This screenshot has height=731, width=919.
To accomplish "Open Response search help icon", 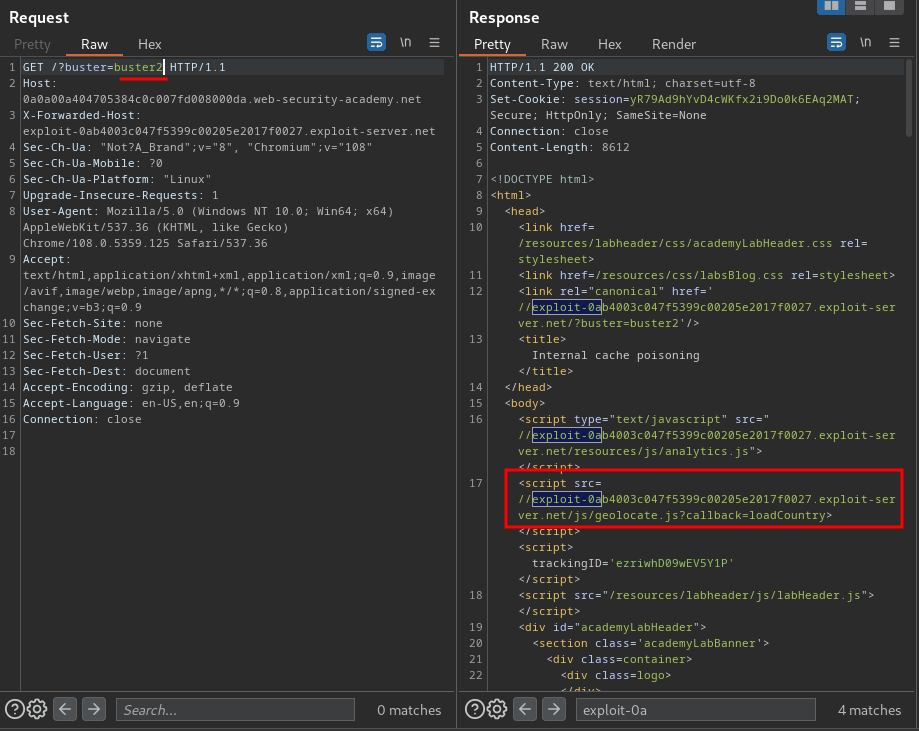I will (x=475, y=709).
